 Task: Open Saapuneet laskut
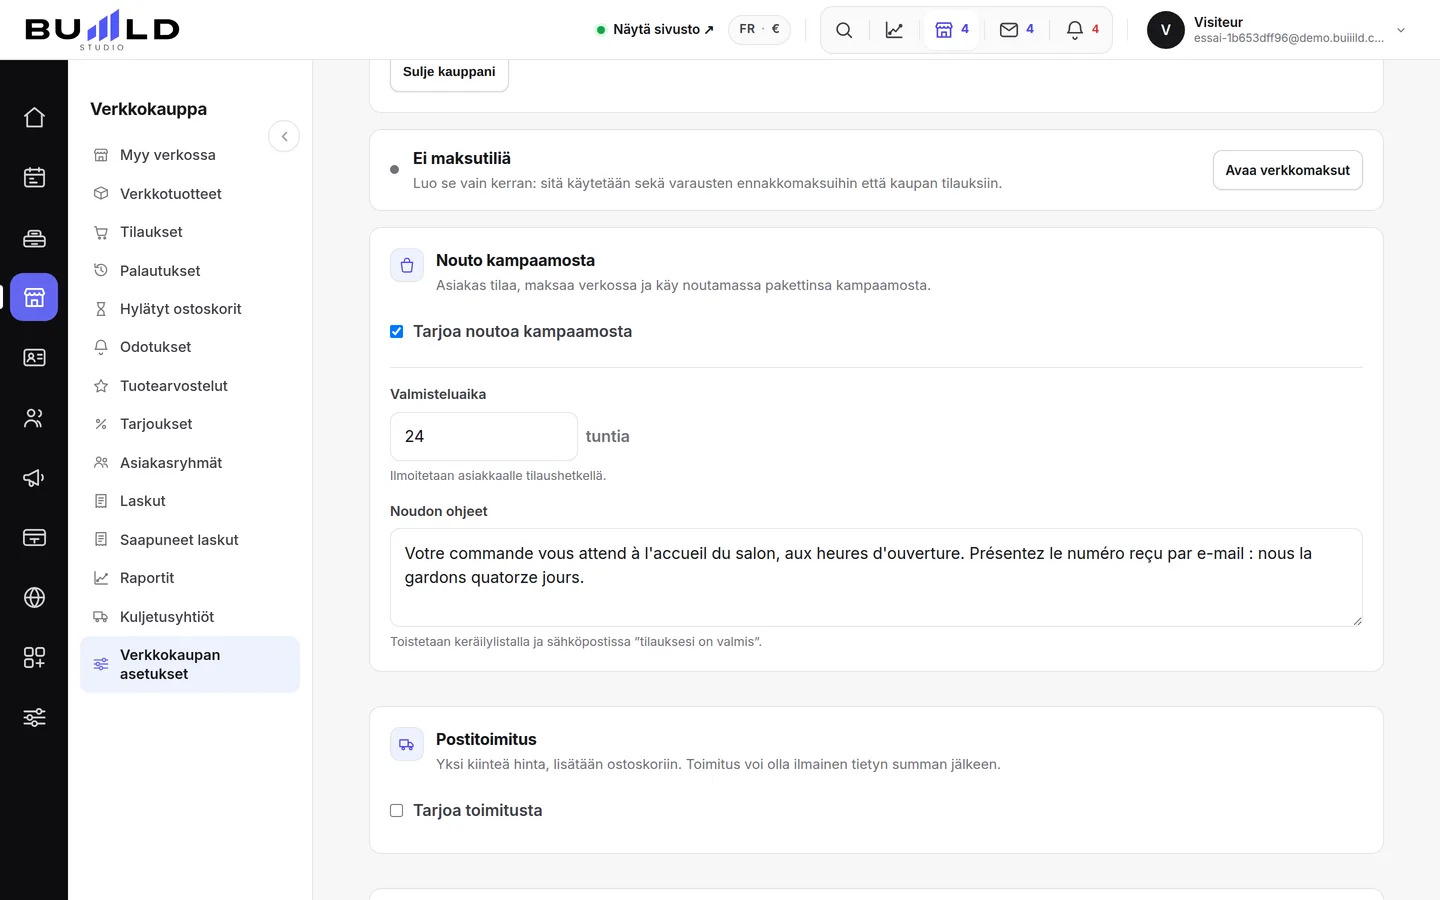190,540
